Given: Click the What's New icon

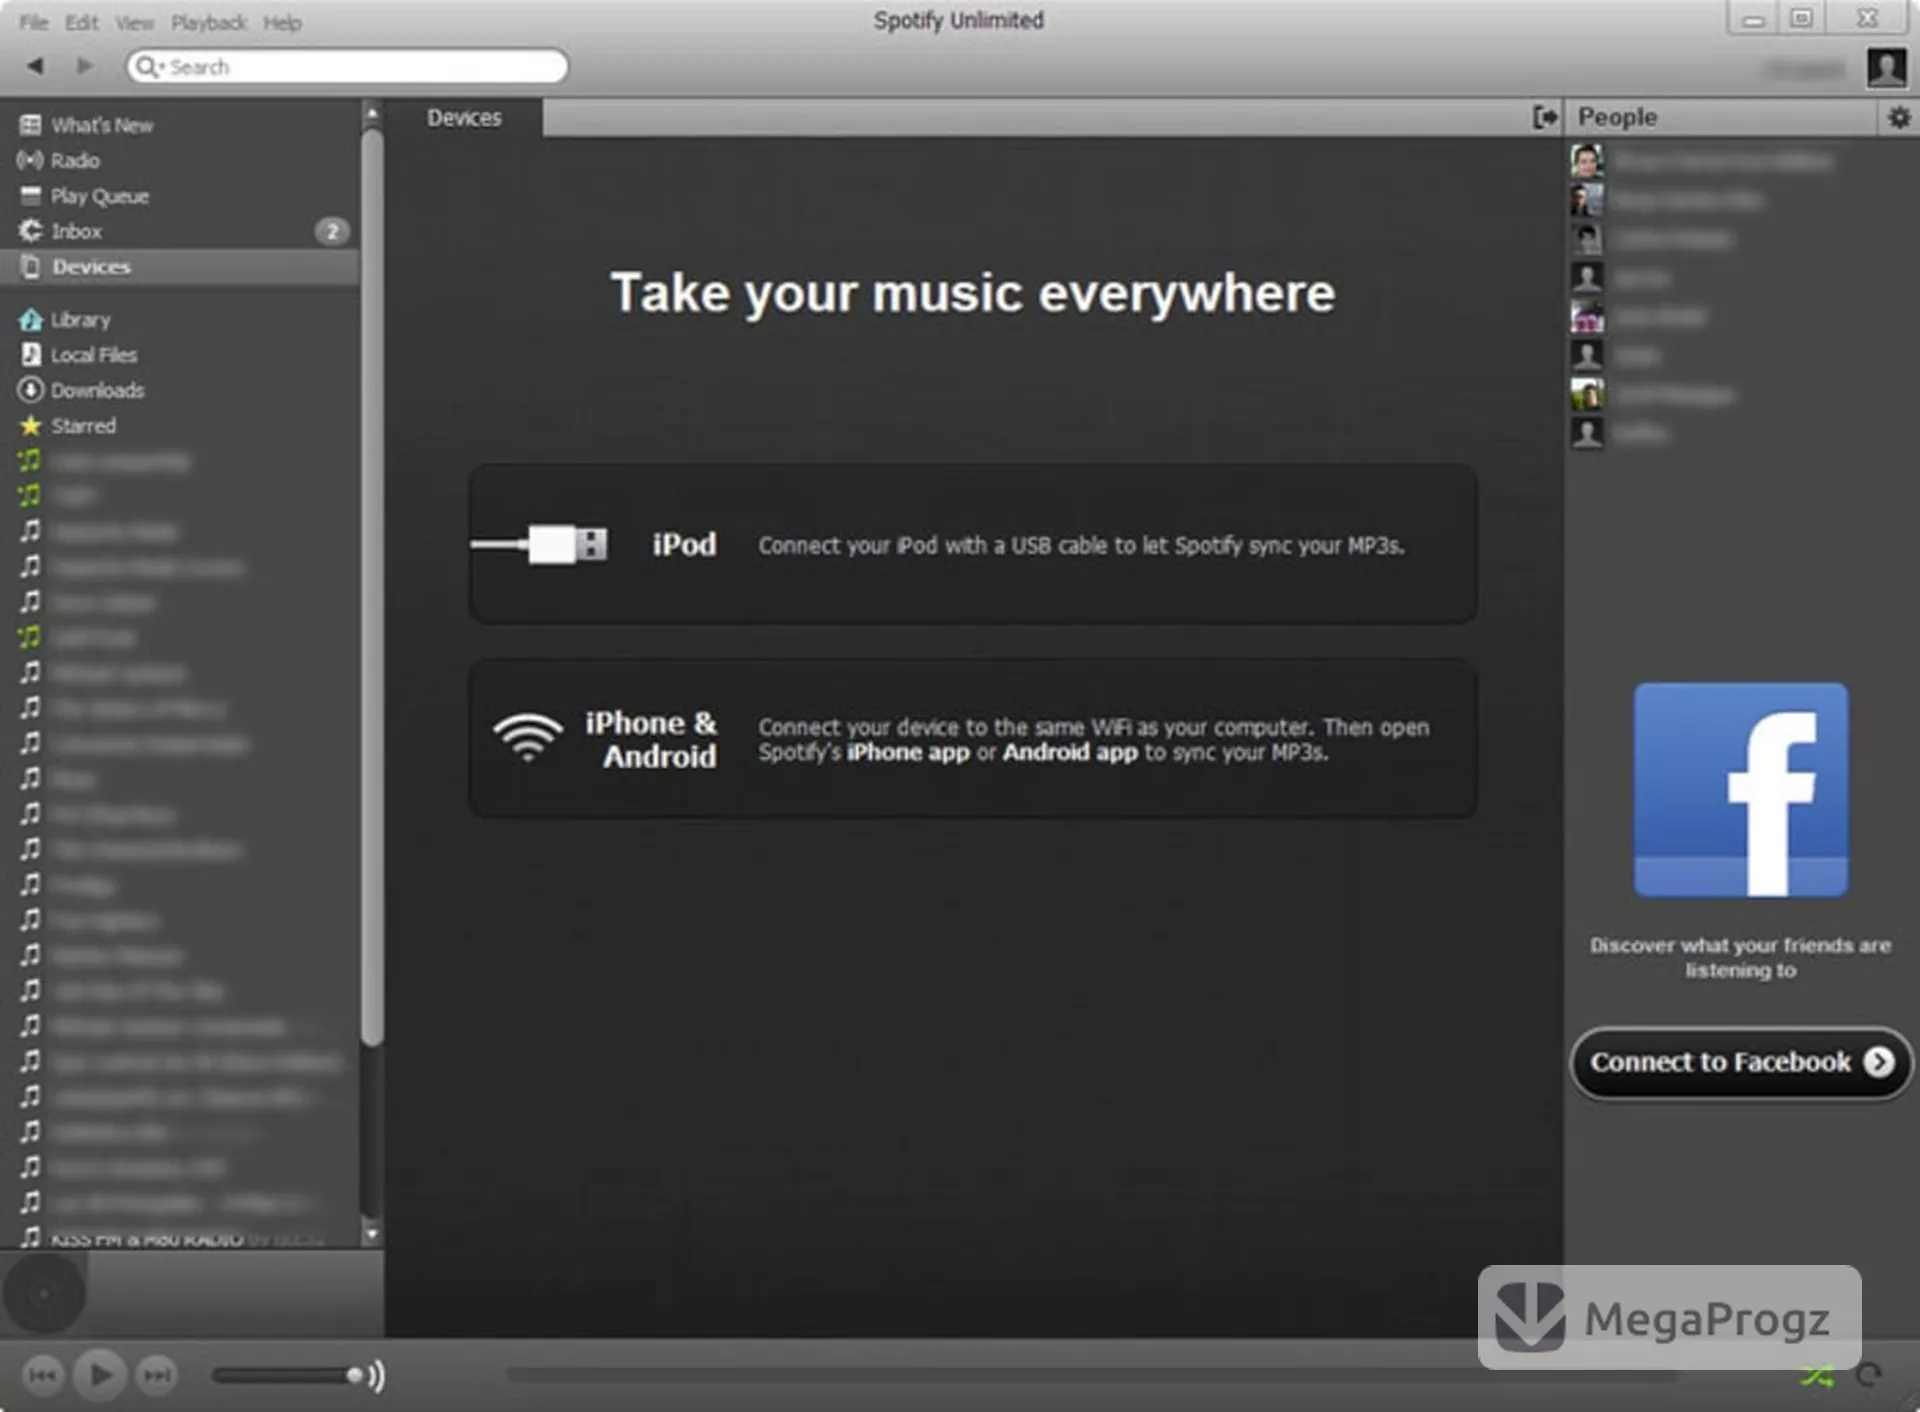Looking at the screenshot, I should [31, 125].
